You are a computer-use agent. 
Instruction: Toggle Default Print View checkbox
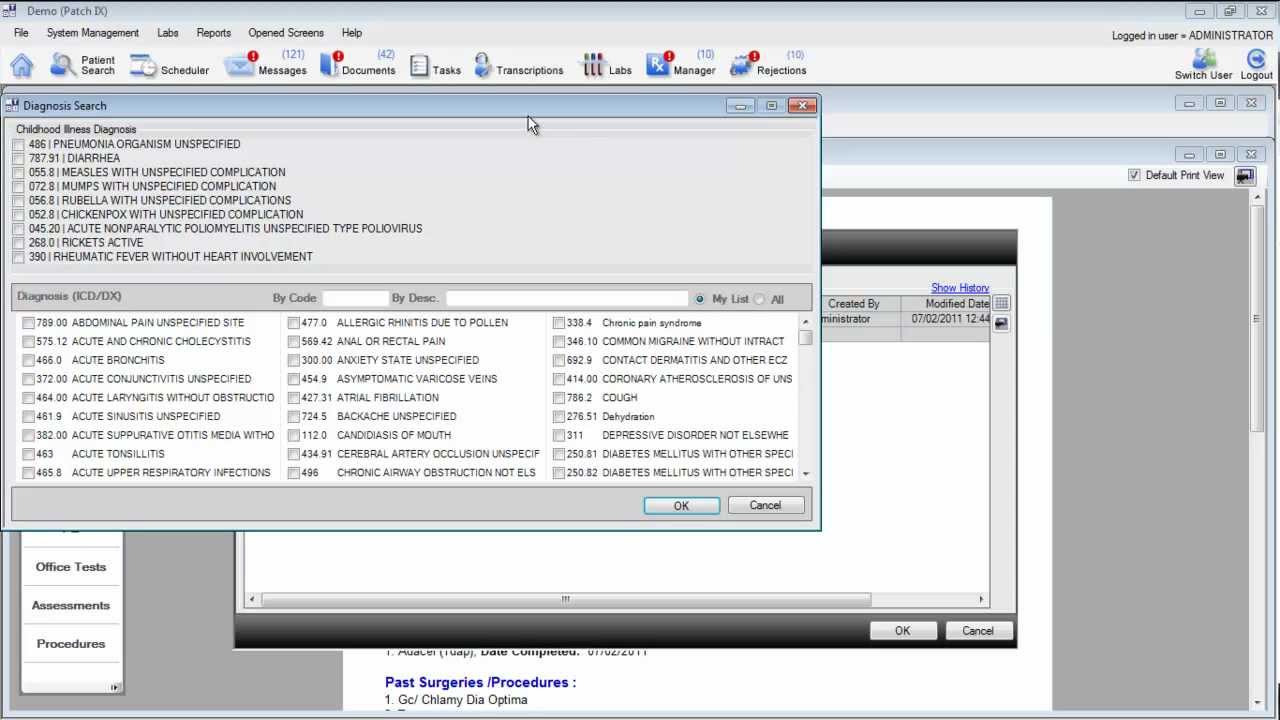[1134, 175]
